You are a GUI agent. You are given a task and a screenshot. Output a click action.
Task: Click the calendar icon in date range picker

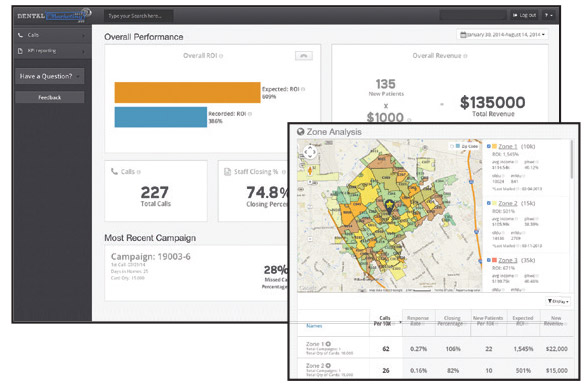coord(463,34)
